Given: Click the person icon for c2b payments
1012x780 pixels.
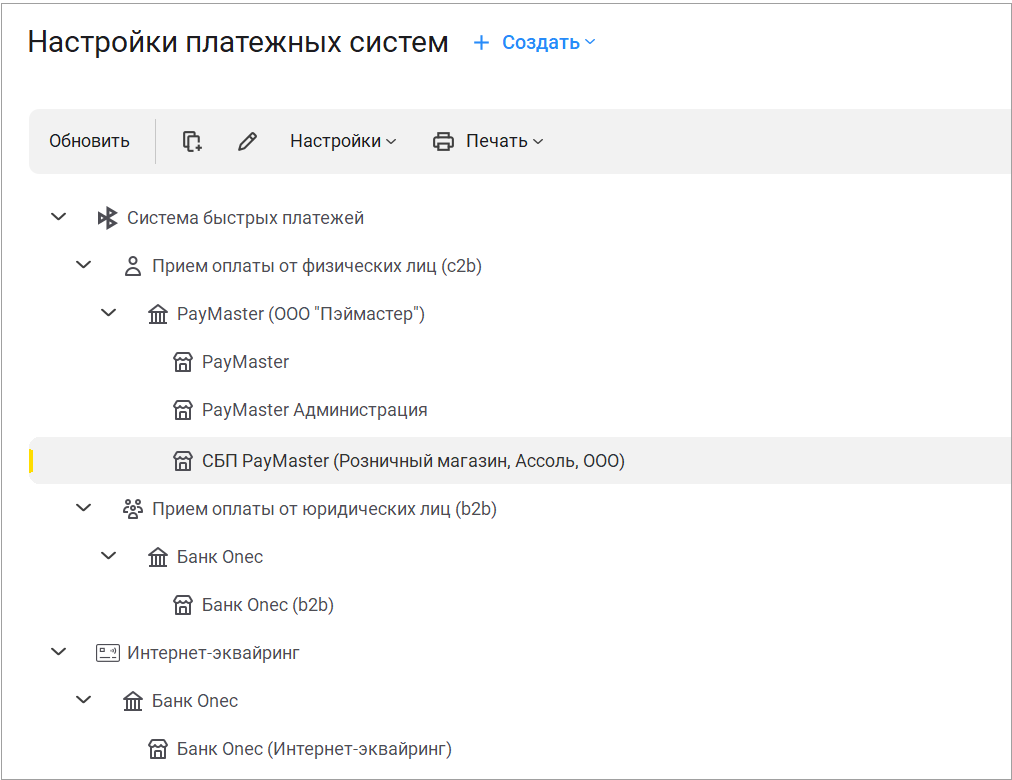Looking at the screenshot, I should (132, 266).
